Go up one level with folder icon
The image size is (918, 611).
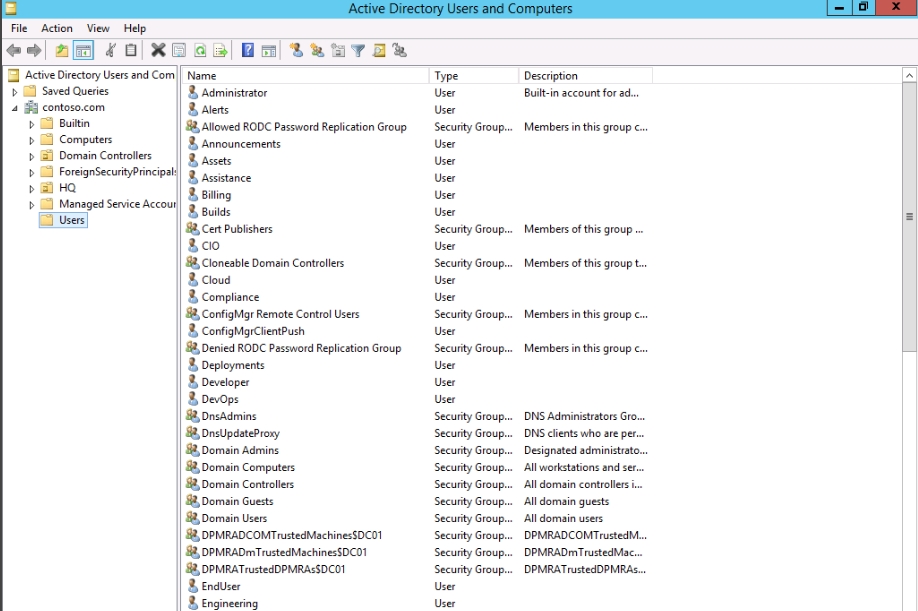coord(61,51)
